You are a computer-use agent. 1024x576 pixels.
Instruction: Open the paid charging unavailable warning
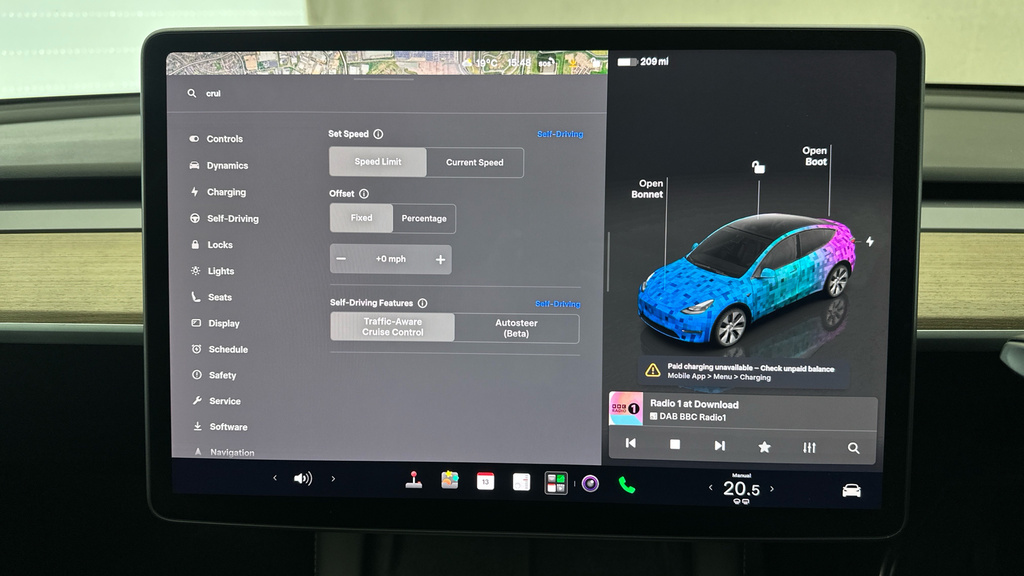743,372
